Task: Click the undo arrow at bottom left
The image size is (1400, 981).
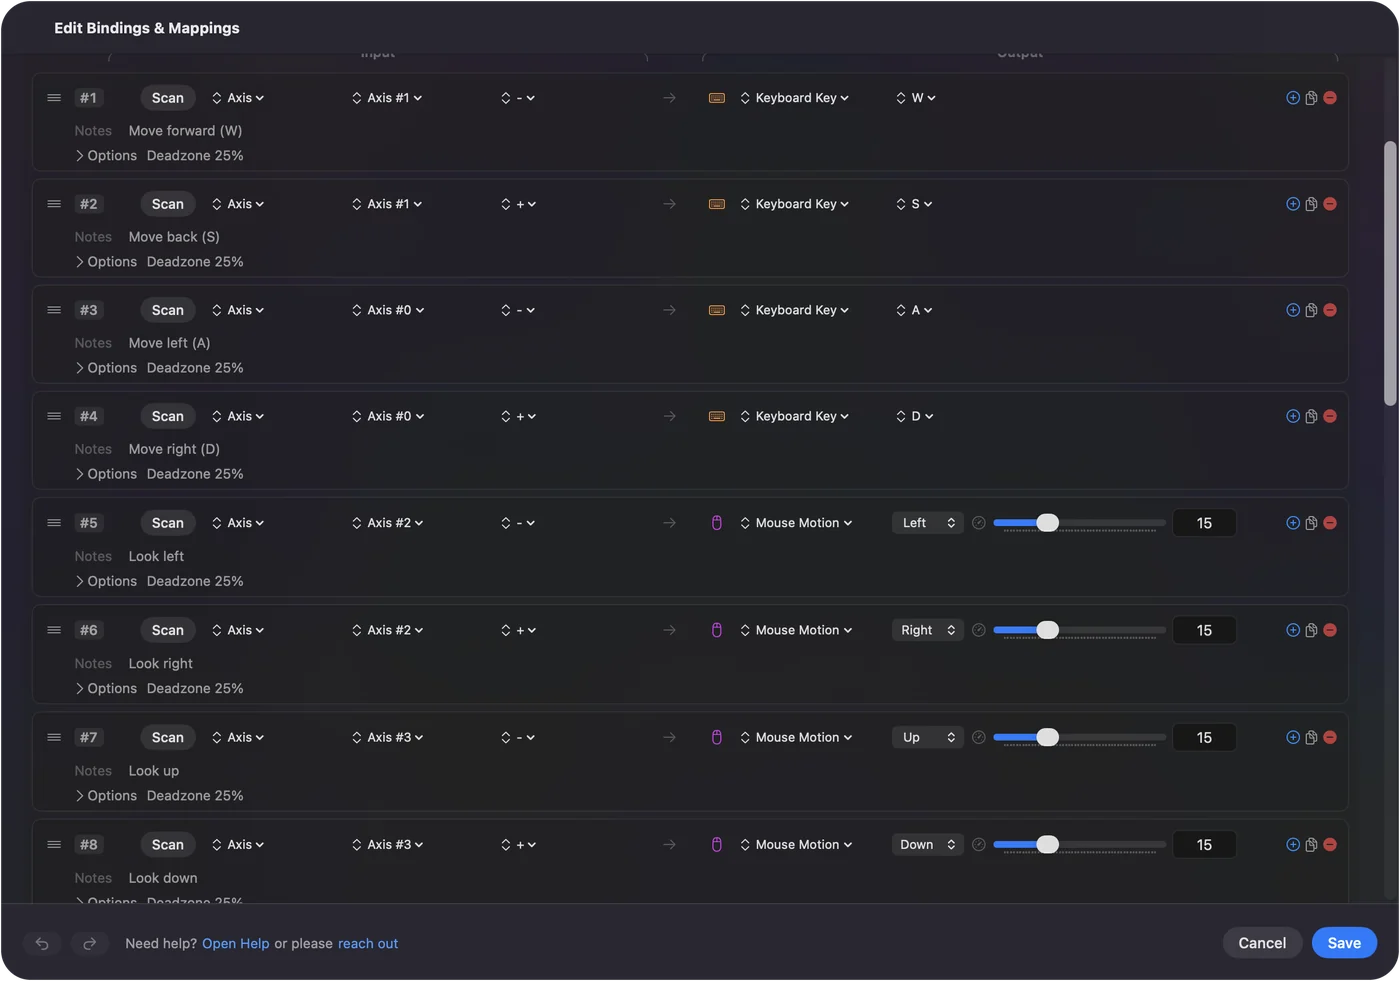Action: pos(42,943)
